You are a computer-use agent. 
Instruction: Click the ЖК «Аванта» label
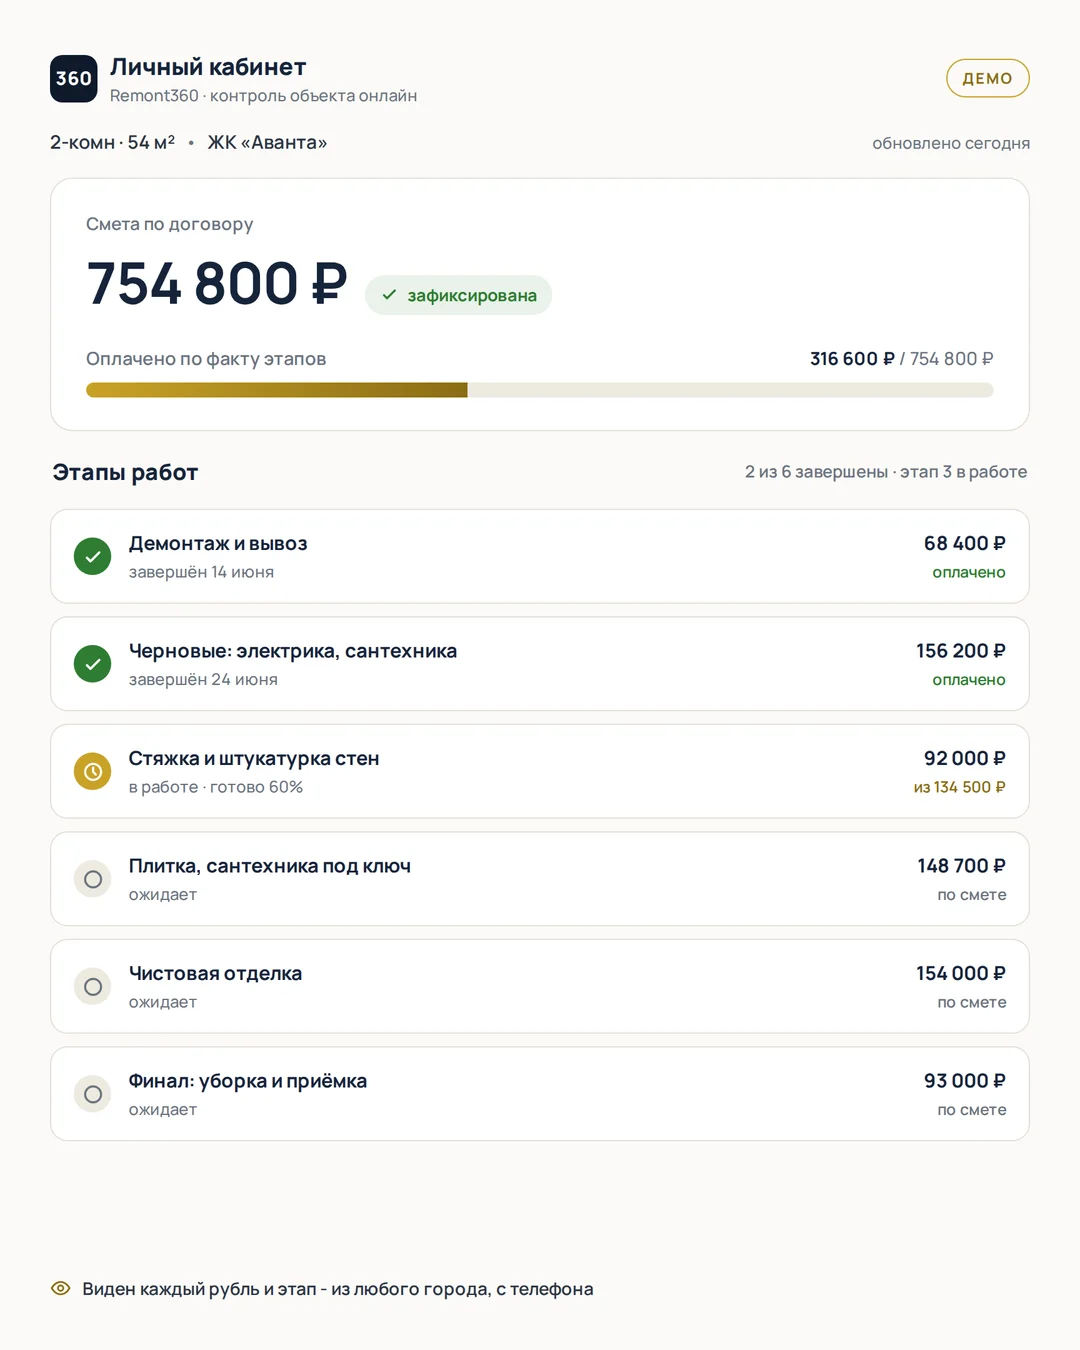267,142
